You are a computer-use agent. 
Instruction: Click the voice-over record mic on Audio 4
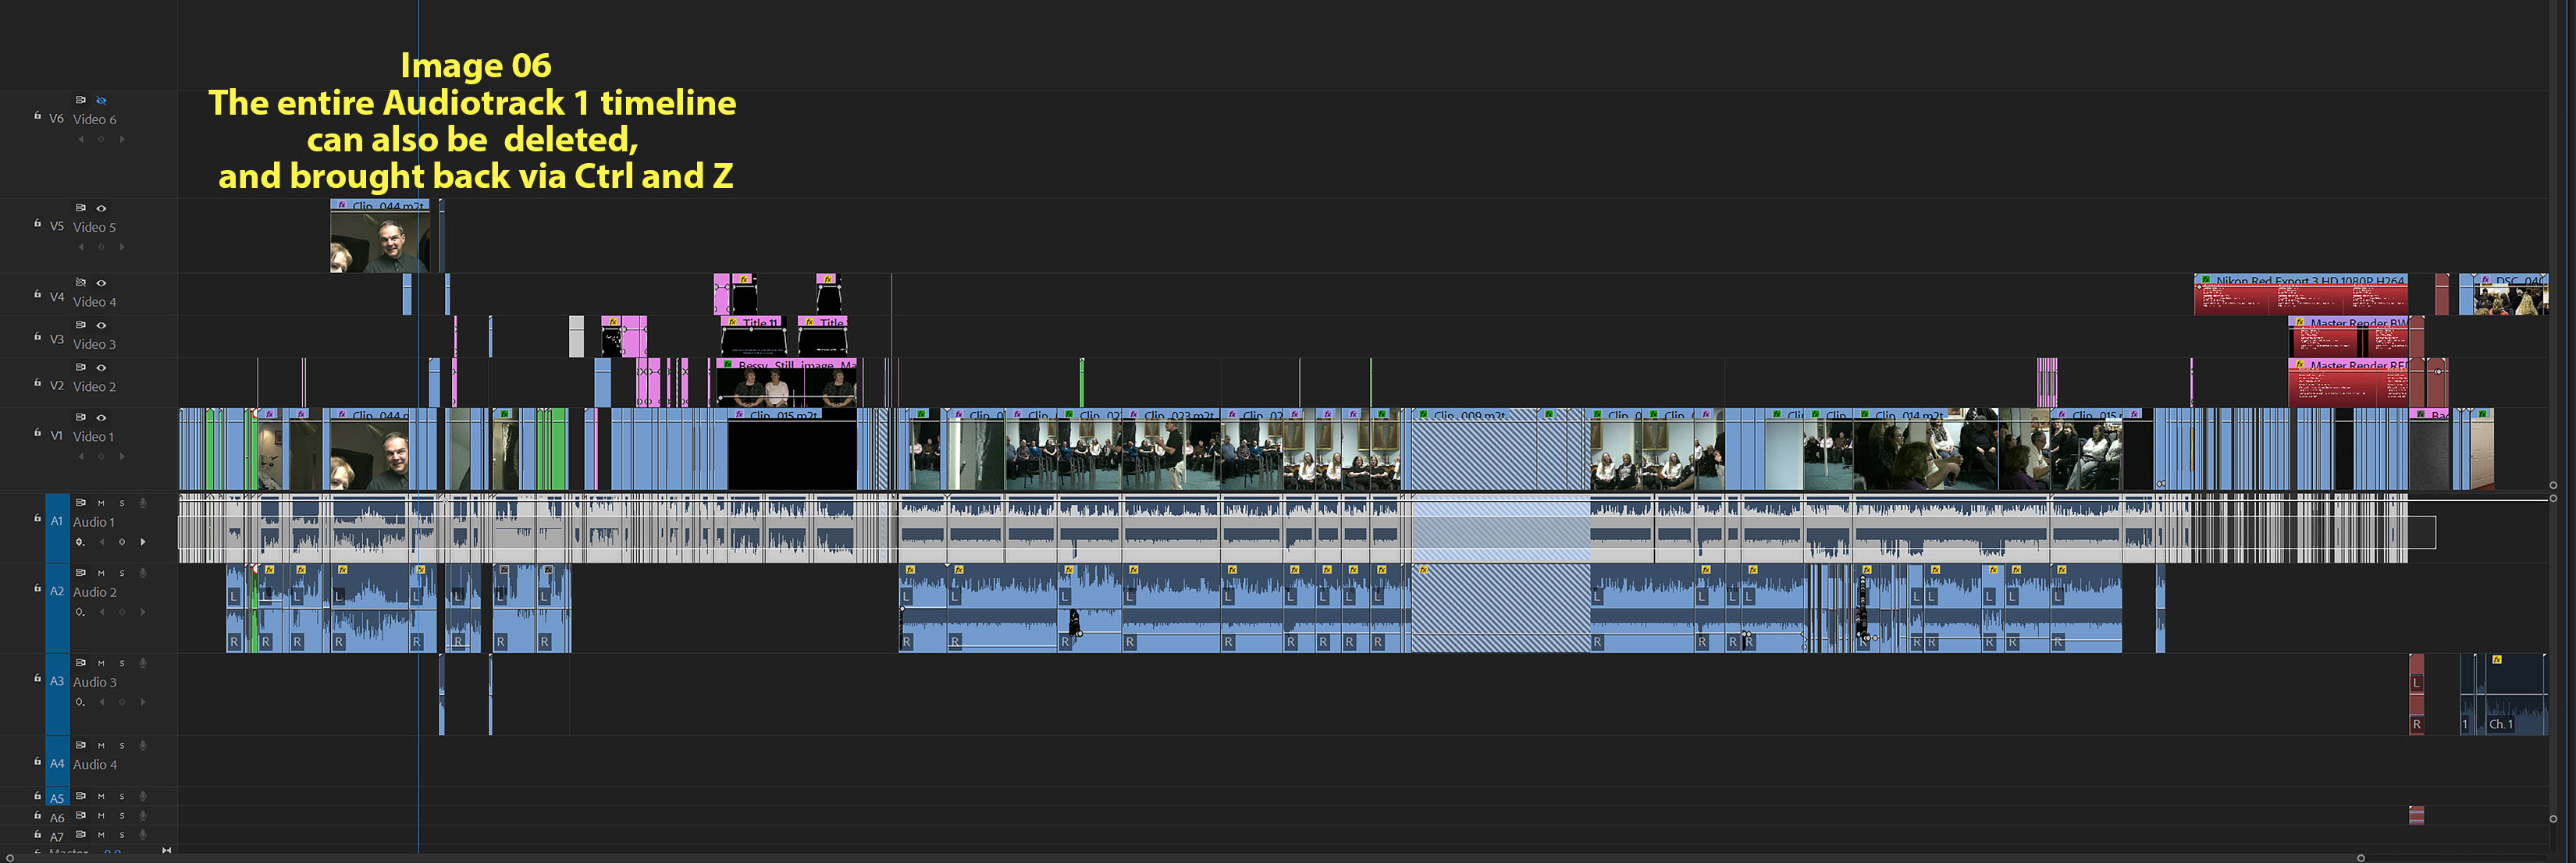point(142,745)
